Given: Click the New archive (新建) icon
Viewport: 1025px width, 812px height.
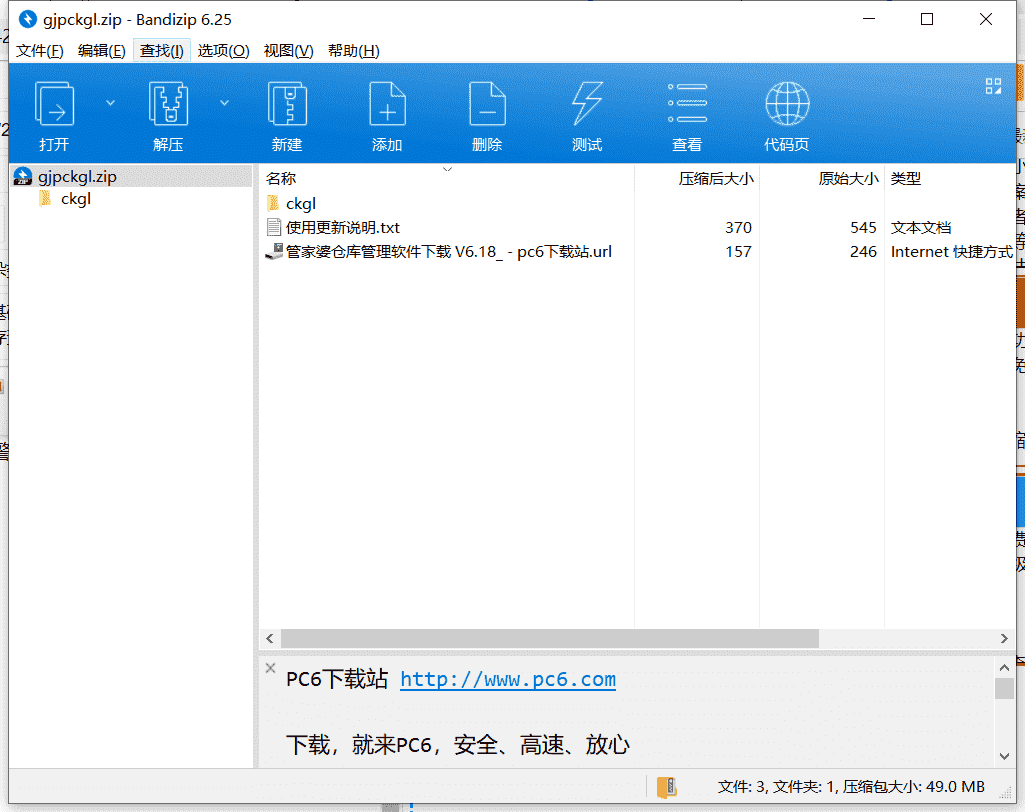Looking at the screenshot, I should 287,103.
